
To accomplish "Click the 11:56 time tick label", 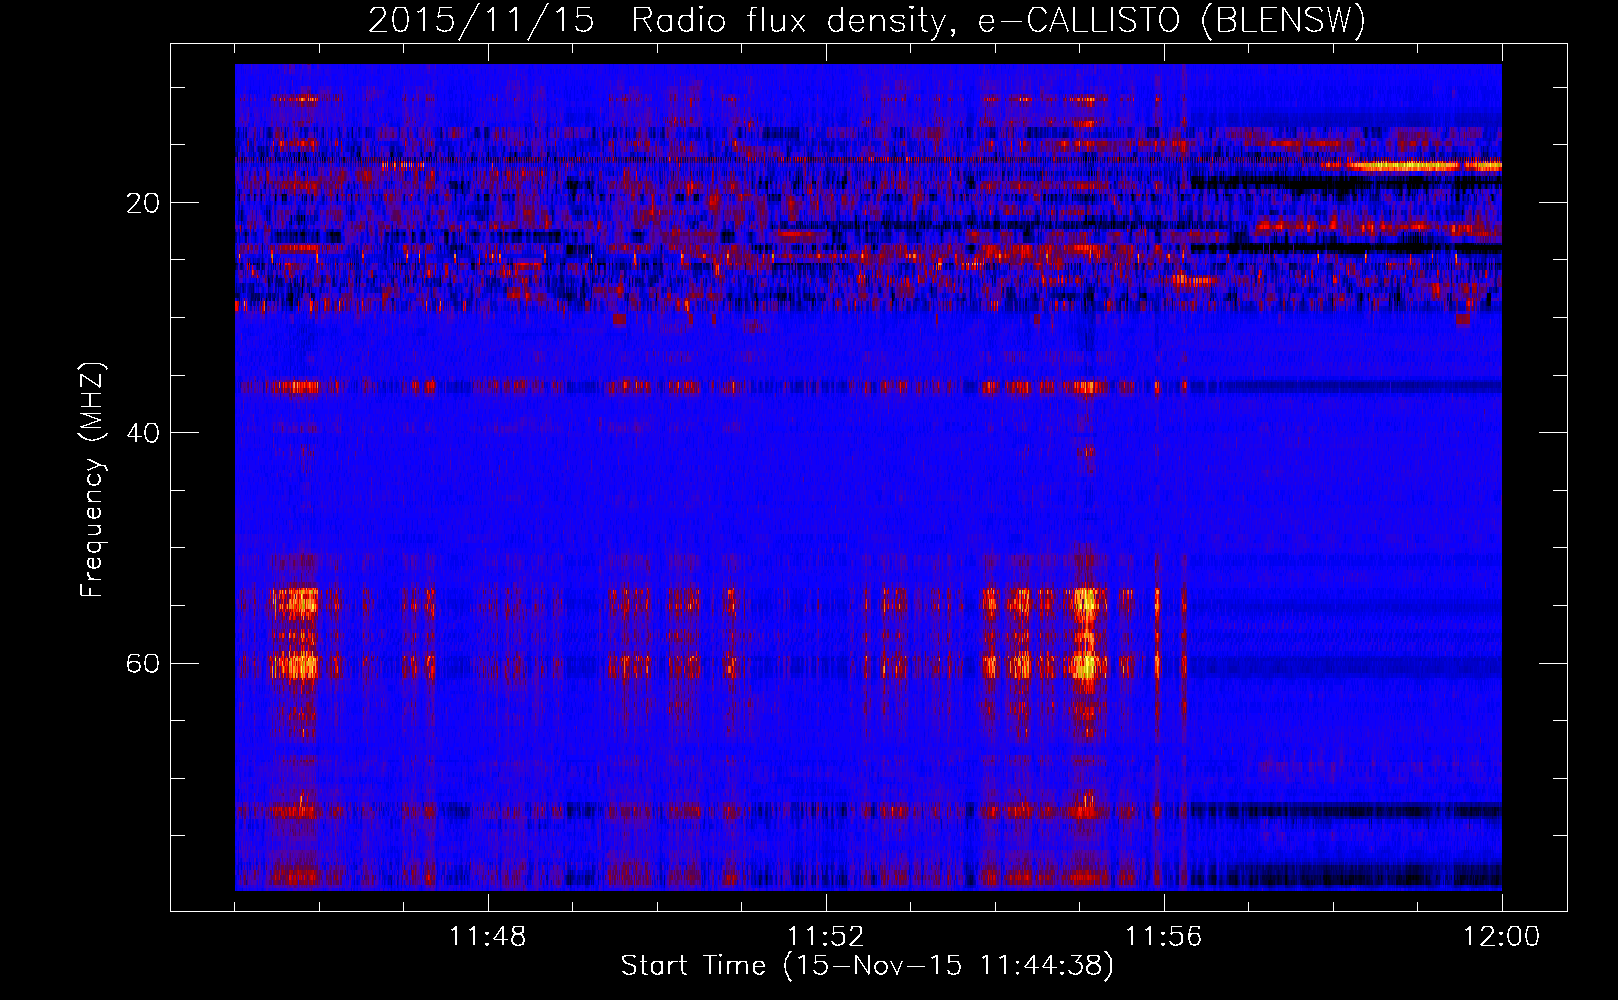I will pyautogui.click(x=1164, y=937).
